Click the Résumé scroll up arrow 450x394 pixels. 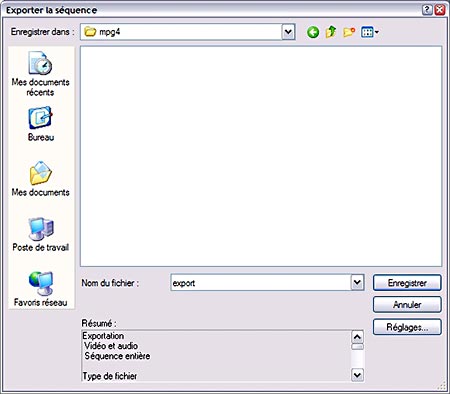click(x=357, y=337)
